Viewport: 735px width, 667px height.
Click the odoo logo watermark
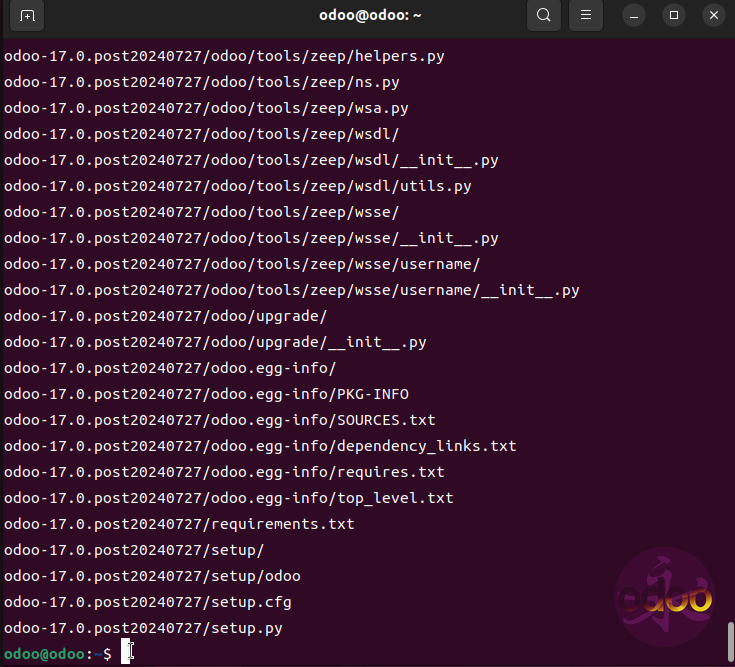click(x=664, y=597)
